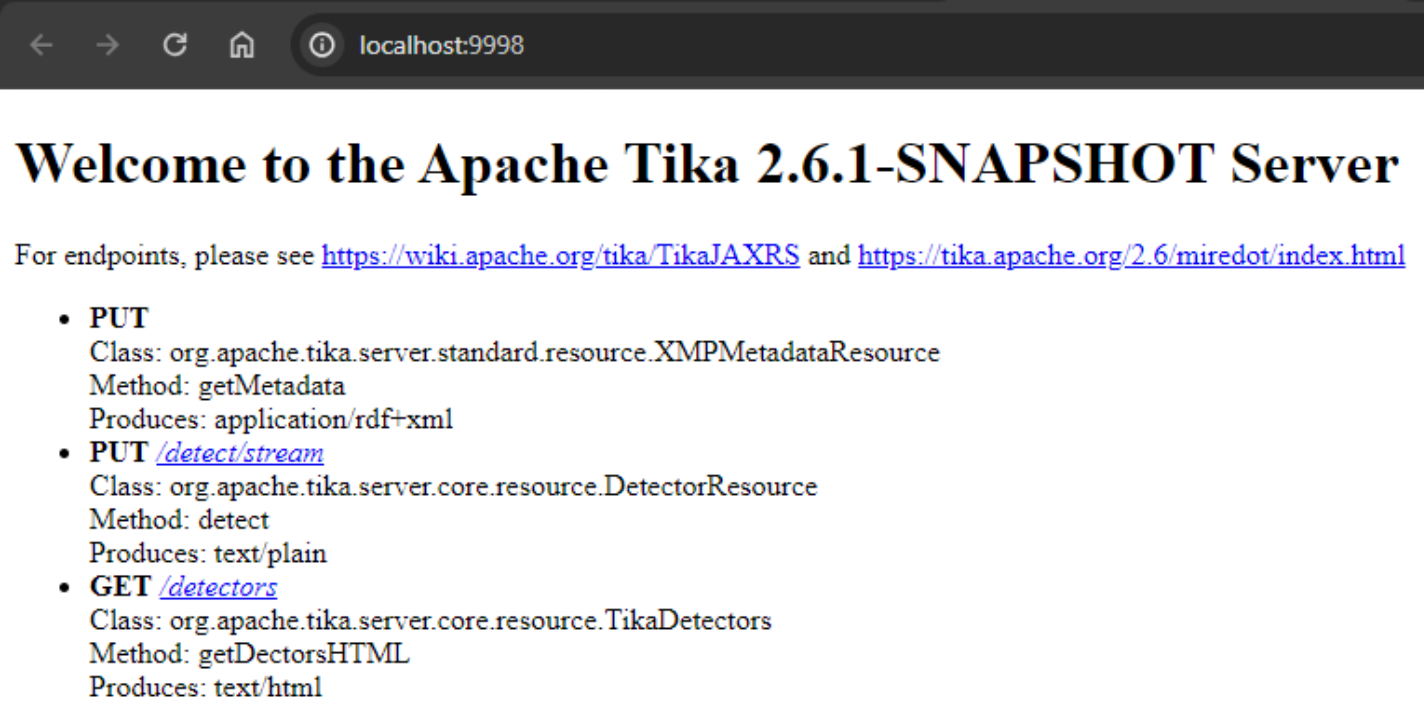The width and height of the screenshot is (1424, 702).
Task: Click the 'Method: detect' line
Action: click(179, 520)
